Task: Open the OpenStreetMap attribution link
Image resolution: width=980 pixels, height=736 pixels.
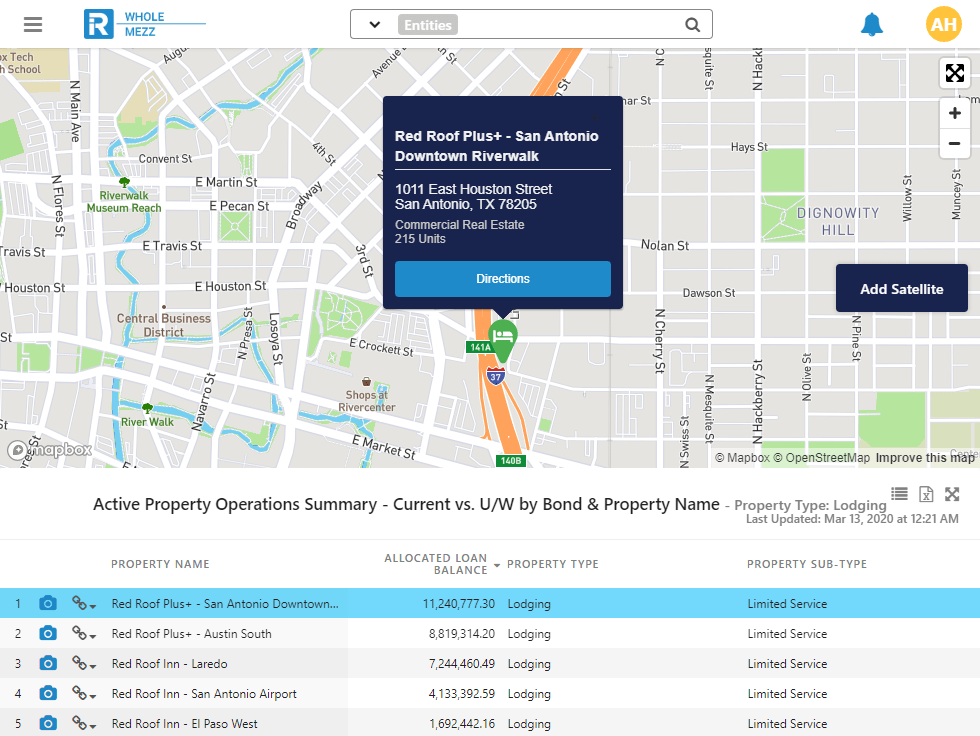Action: 822,458
